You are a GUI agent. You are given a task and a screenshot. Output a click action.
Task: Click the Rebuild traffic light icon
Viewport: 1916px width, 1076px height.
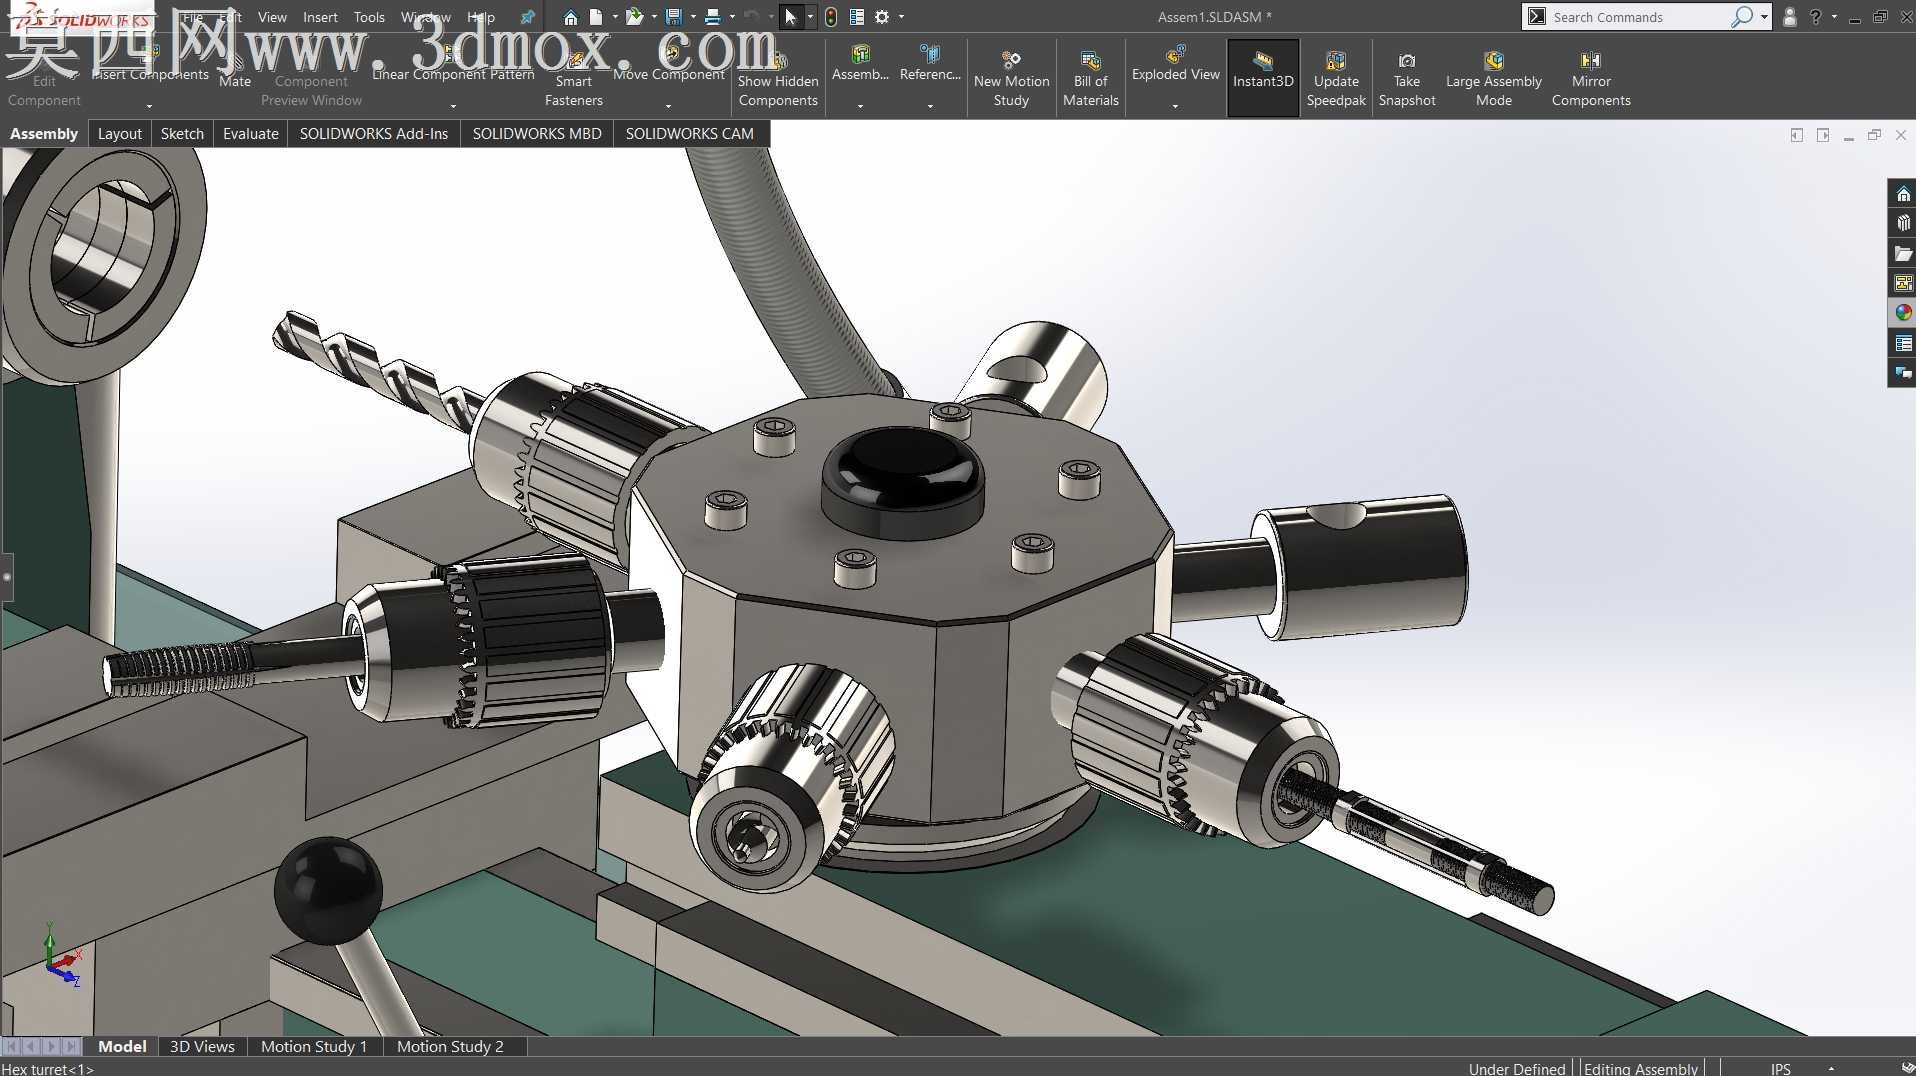(x=831, y=17)
